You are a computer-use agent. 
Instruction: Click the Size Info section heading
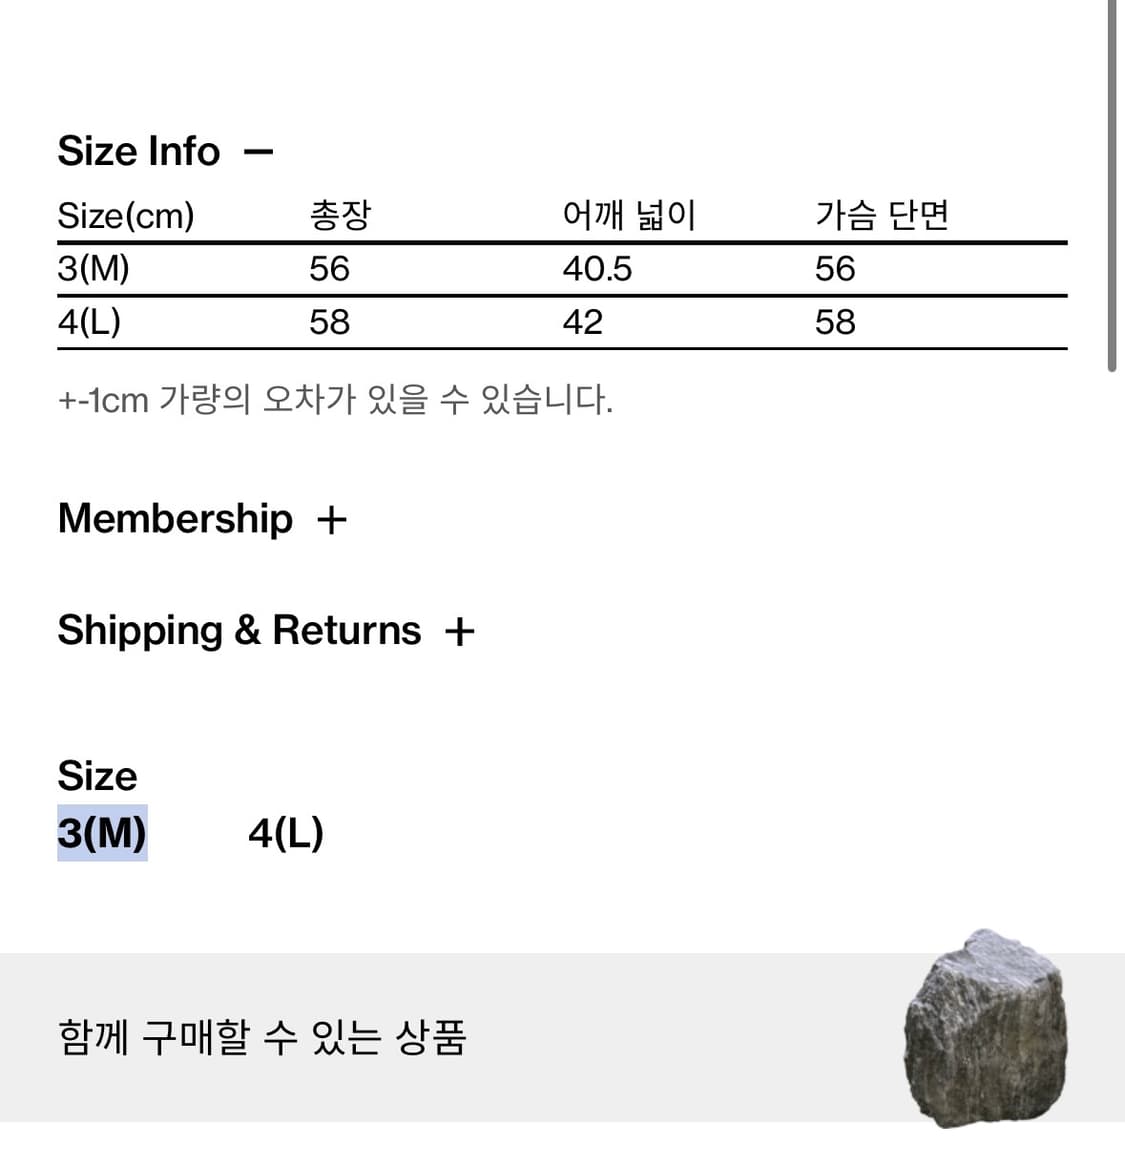139,152
